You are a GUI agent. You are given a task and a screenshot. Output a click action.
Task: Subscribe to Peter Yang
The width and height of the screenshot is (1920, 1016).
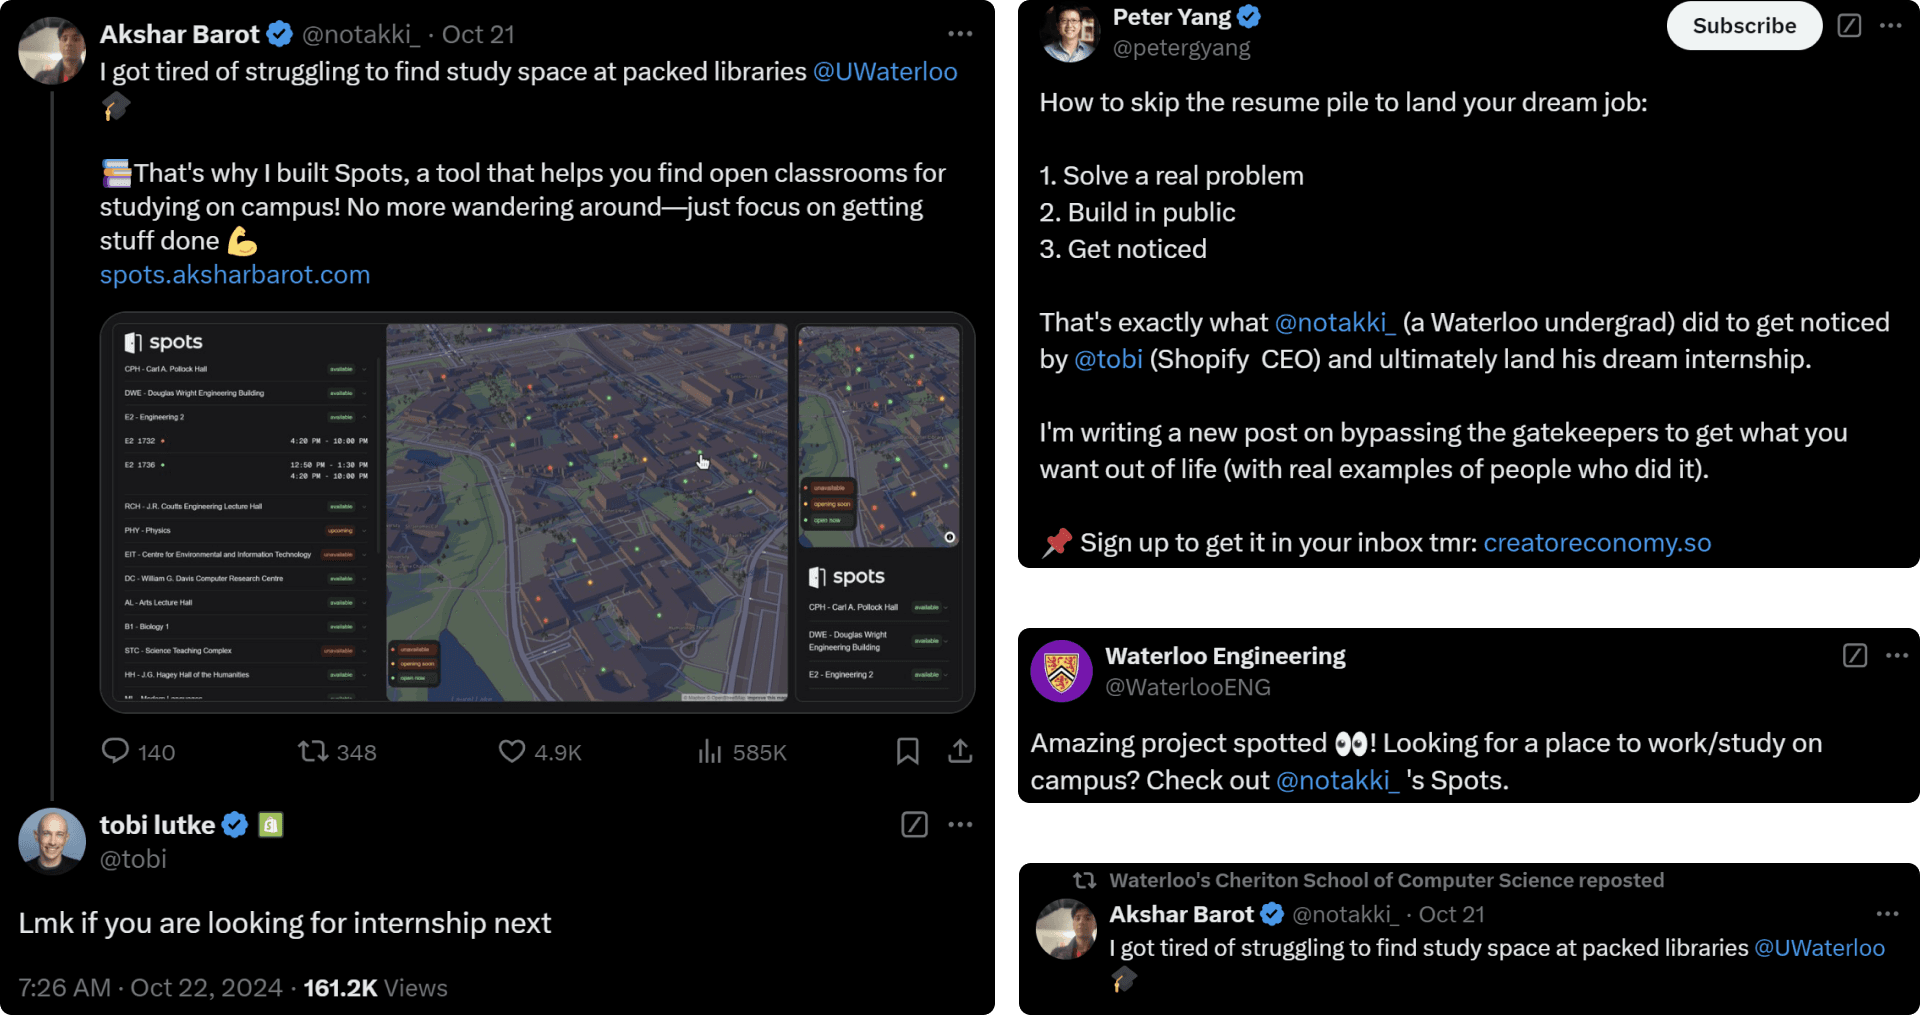[1743, 26]
